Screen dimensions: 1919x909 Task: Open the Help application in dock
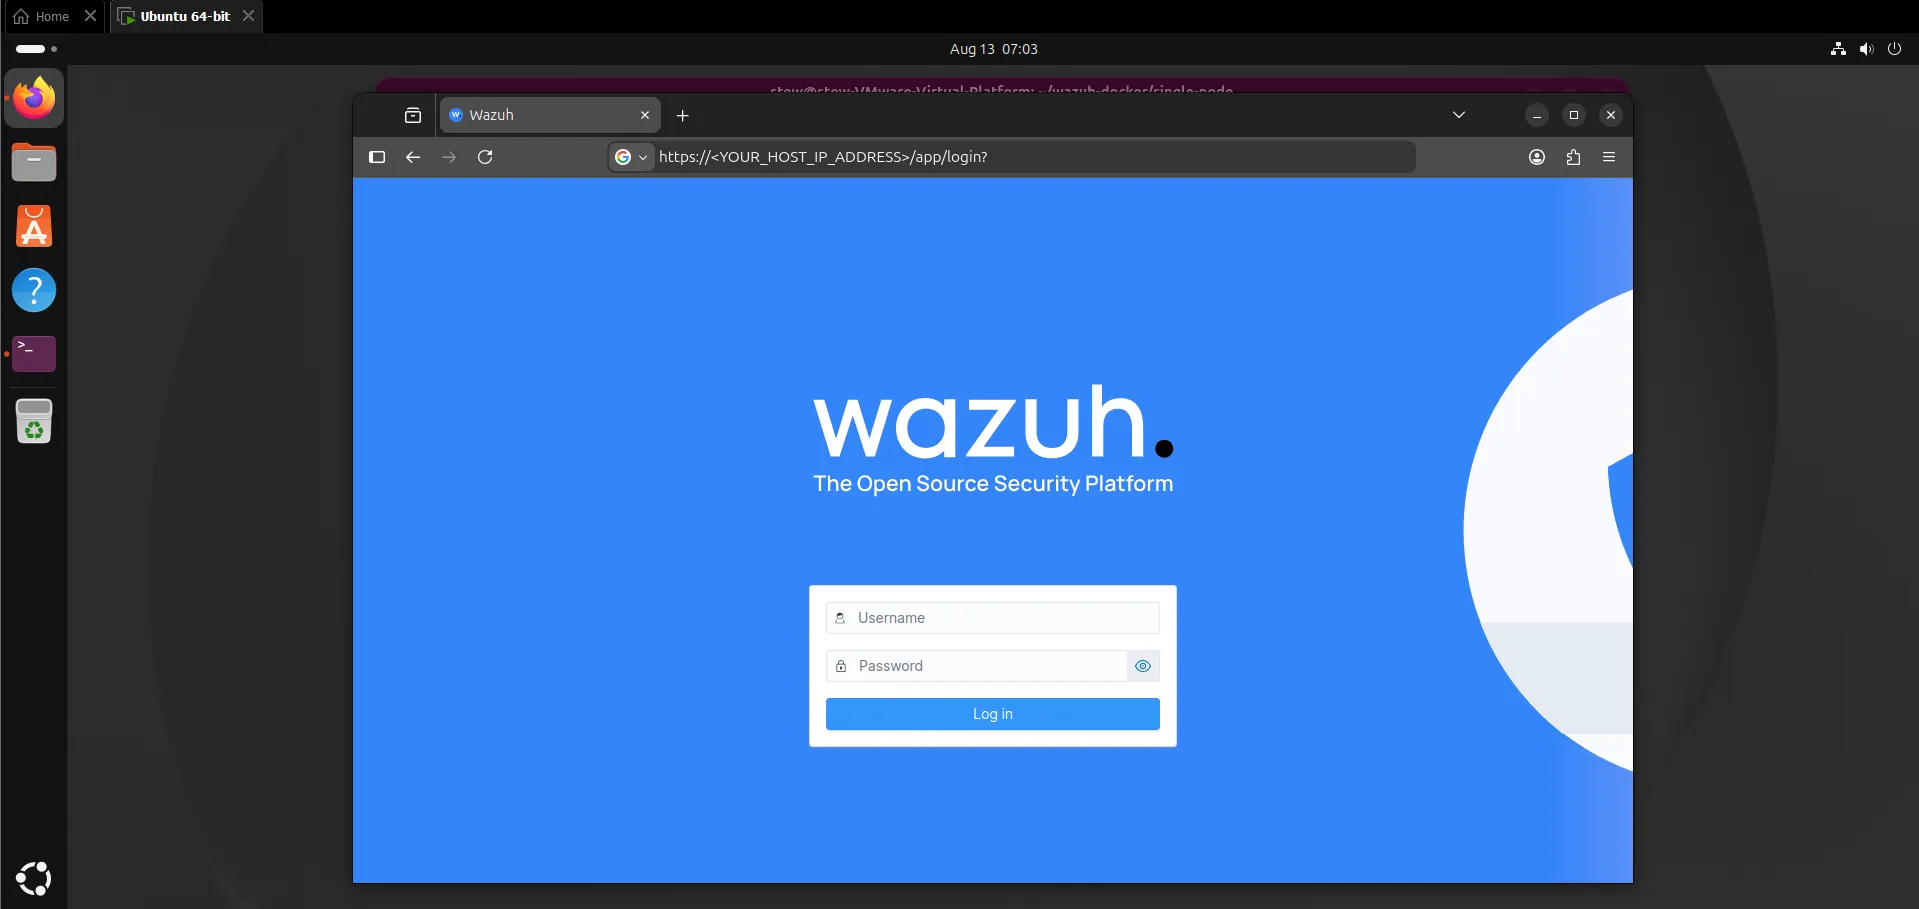34,290
